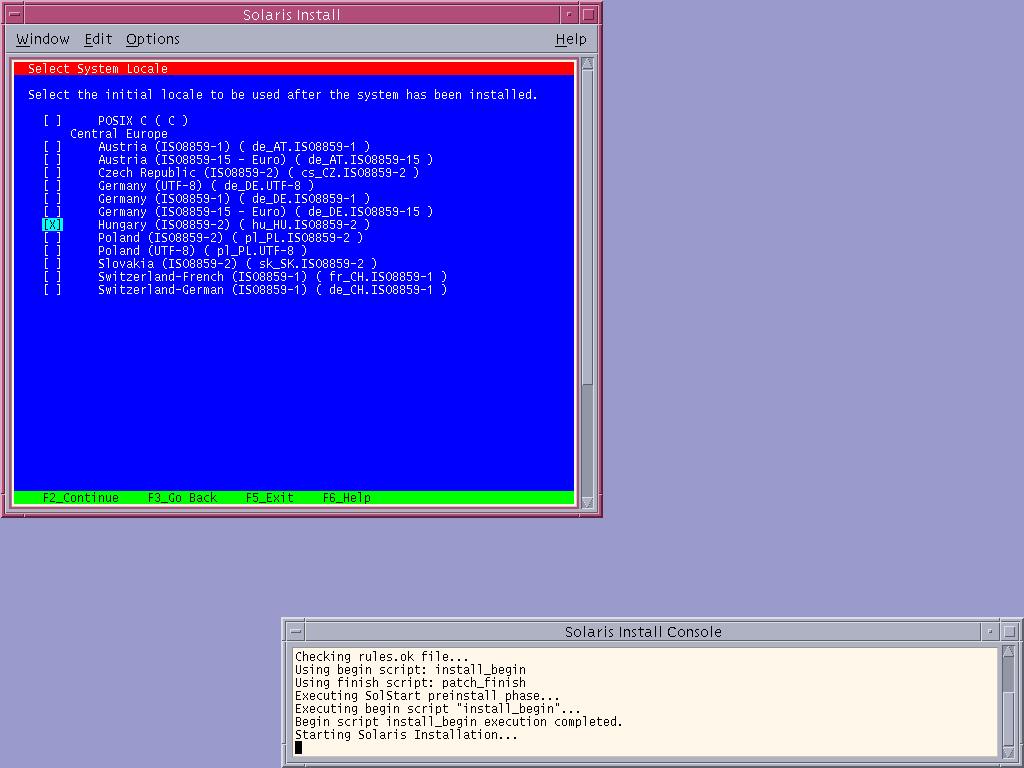Open the Window menu
1024x768 pixels.
(x=42, y=39)
